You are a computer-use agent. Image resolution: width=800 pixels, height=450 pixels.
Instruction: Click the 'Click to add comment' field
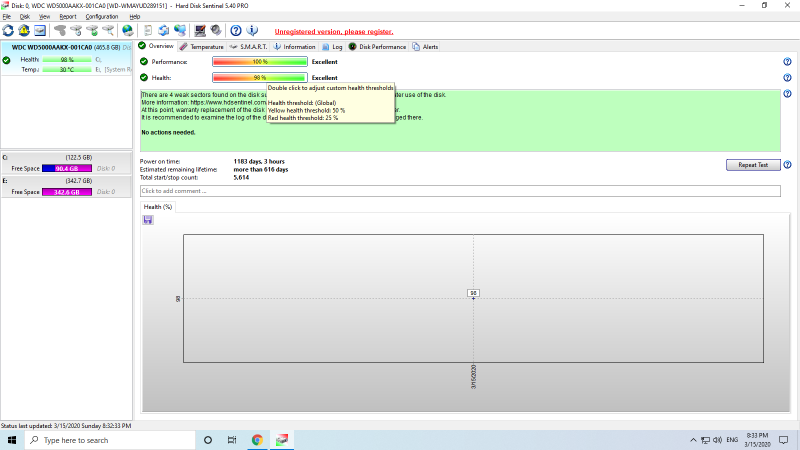click(x=460, y=190)
